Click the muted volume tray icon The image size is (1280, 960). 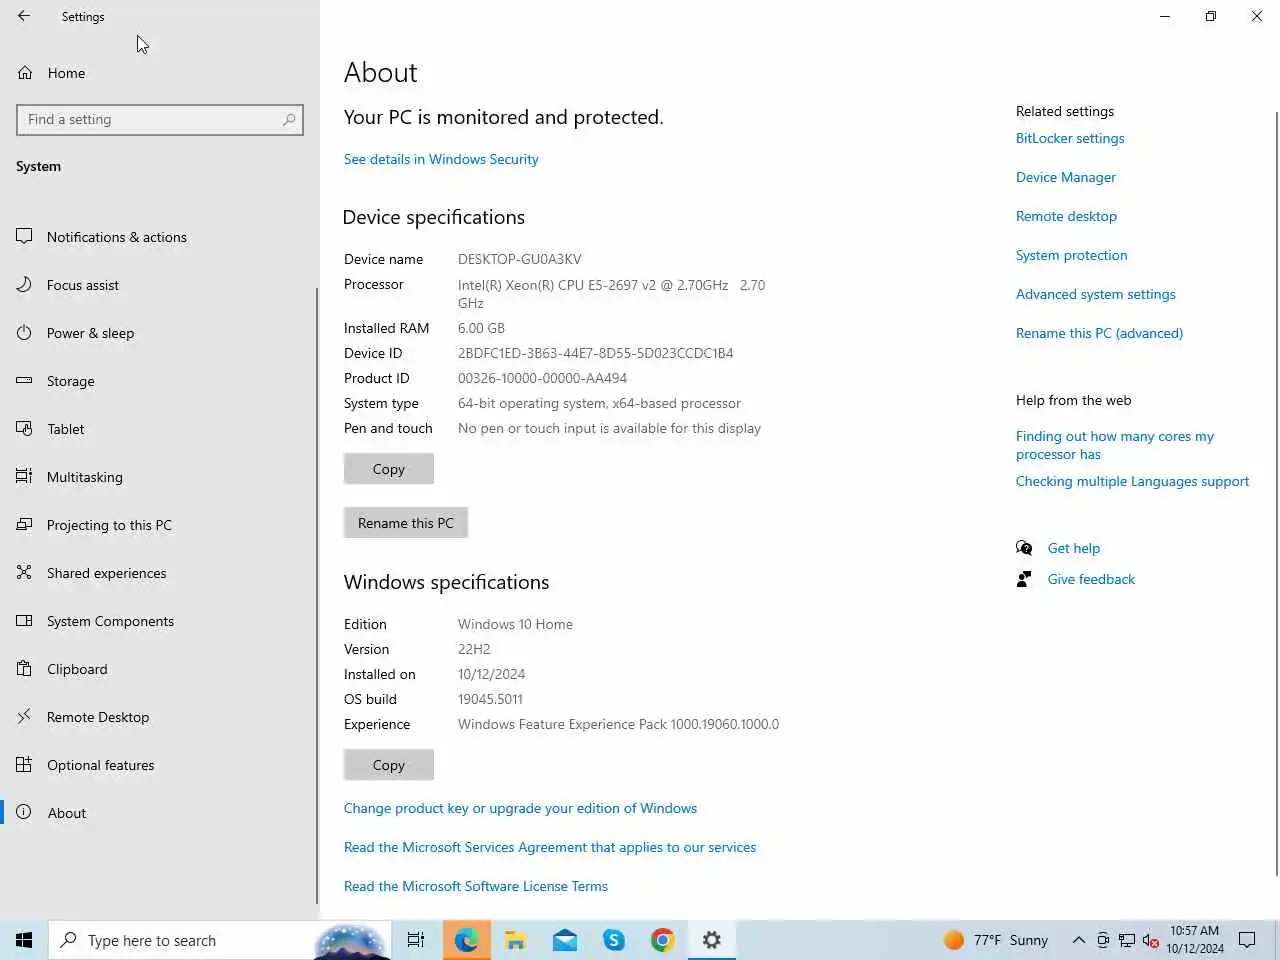pyautogui.click(x=1150, y=940)
